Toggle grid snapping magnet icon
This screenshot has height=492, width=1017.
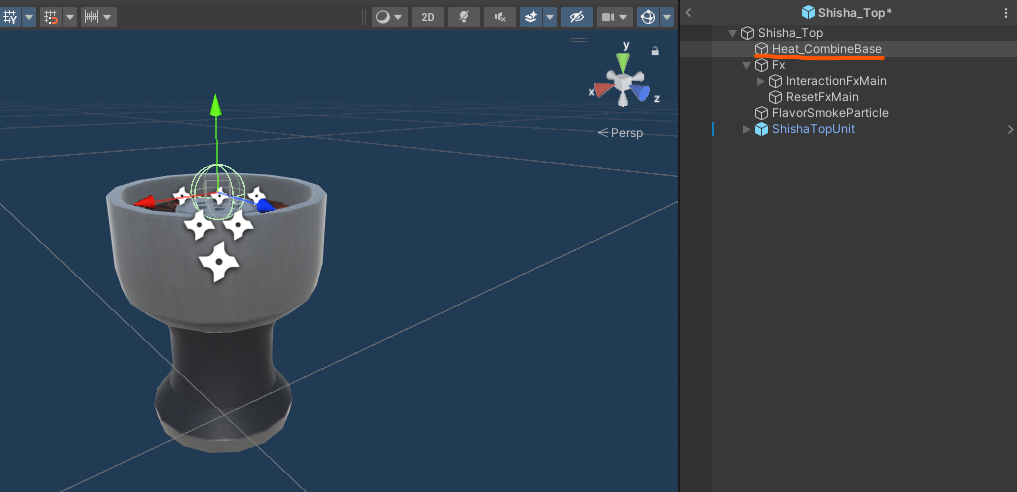(50, 18)
